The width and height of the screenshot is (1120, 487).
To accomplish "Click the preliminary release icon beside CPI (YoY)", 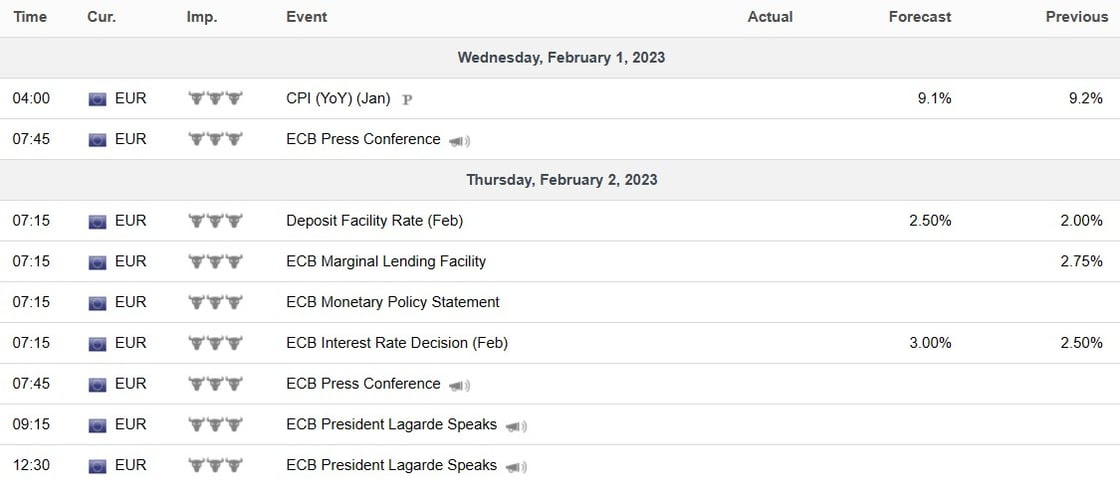I will coord(407,99).
